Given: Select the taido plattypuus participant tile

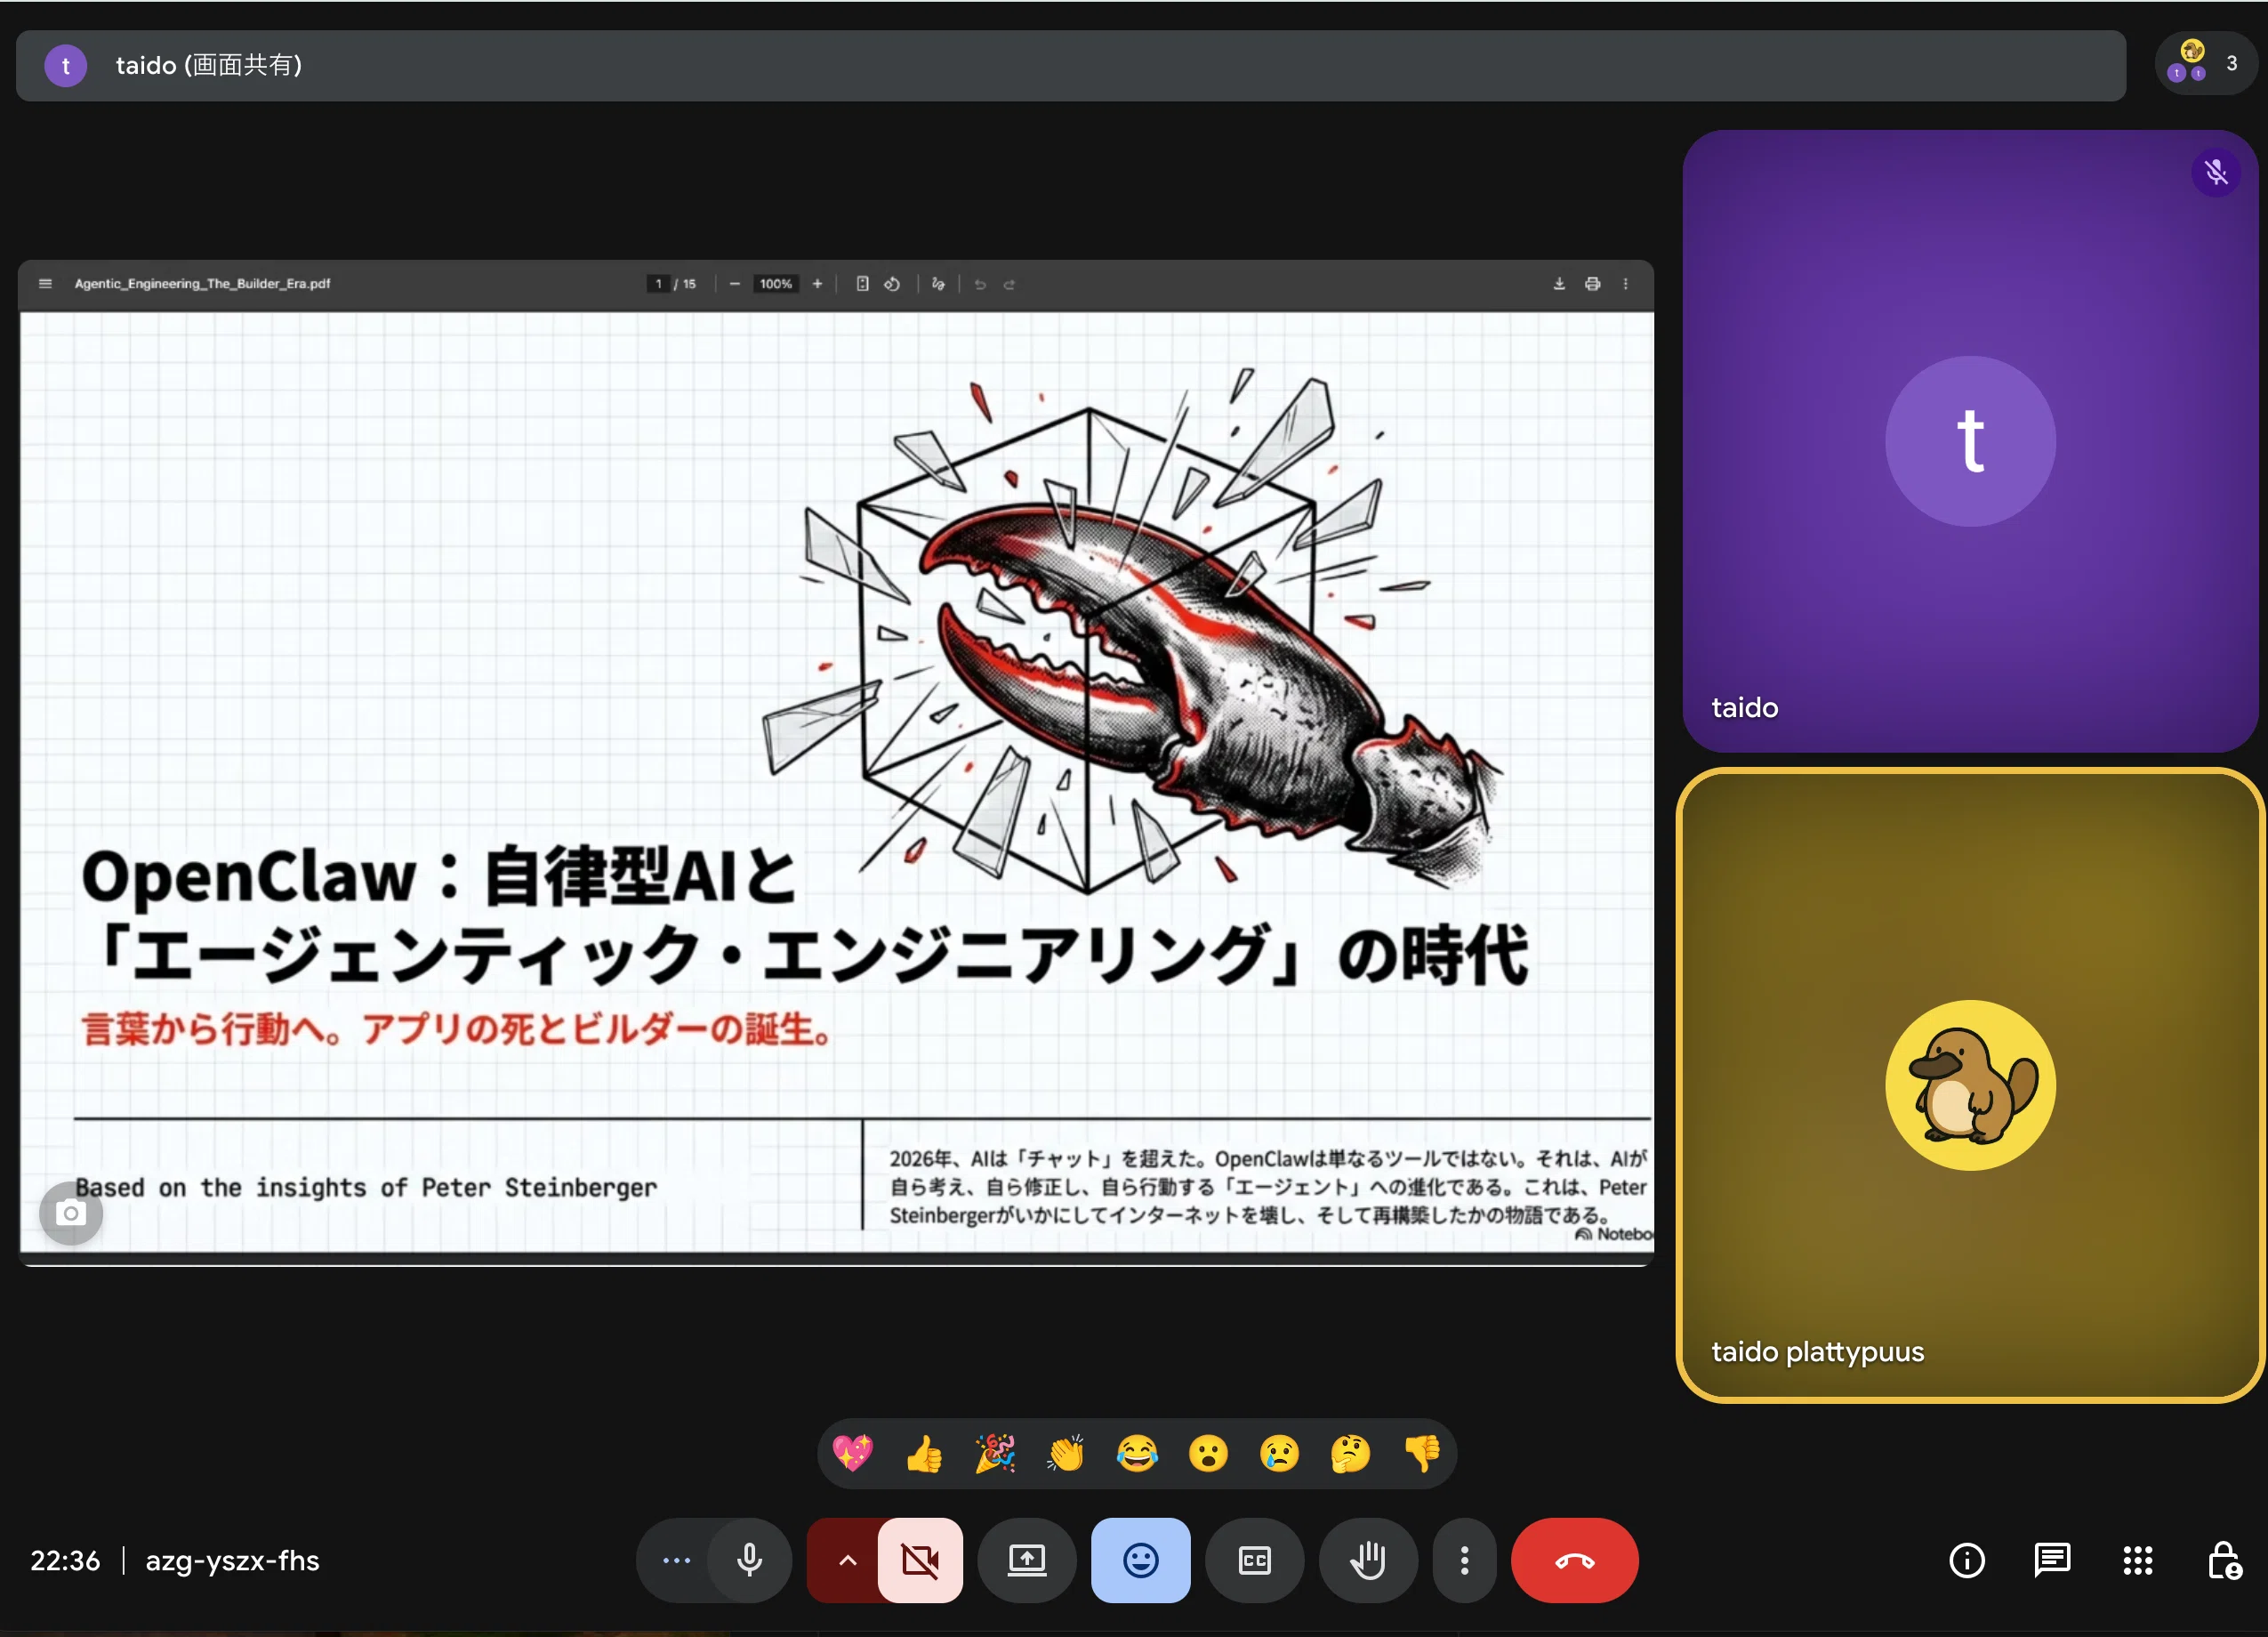Looking at the screenshot, I should tap(1970, 1085).
